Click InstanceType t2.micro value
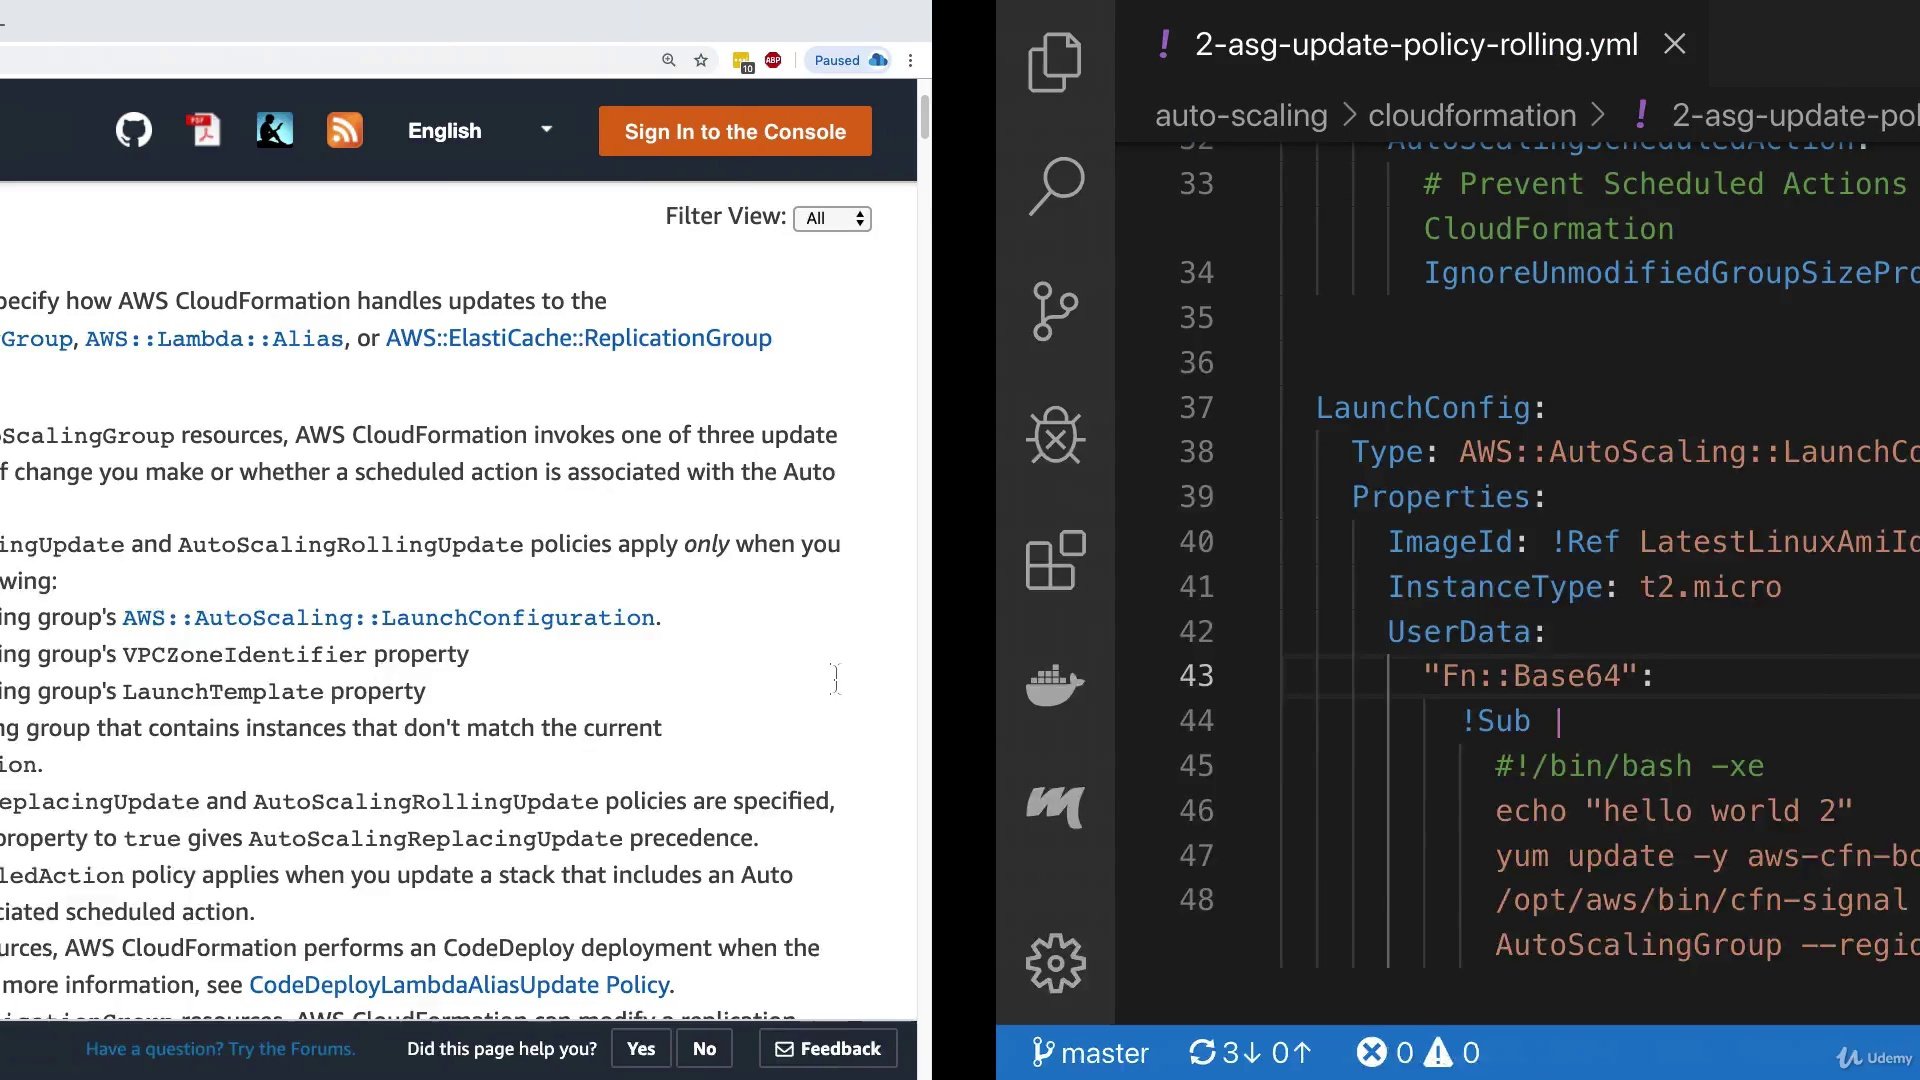This screenshot has width=1920, height=1080. [x=1710, y=587]
